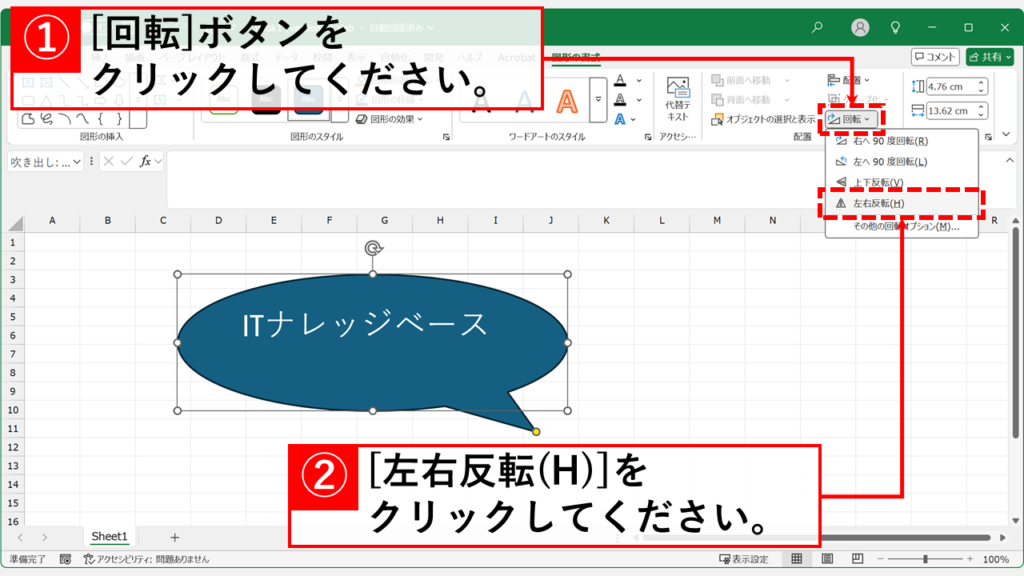The height and width of the screenshot is (576, 1024).
Task: Click the user account avatar icon
Action: (860, 28)
